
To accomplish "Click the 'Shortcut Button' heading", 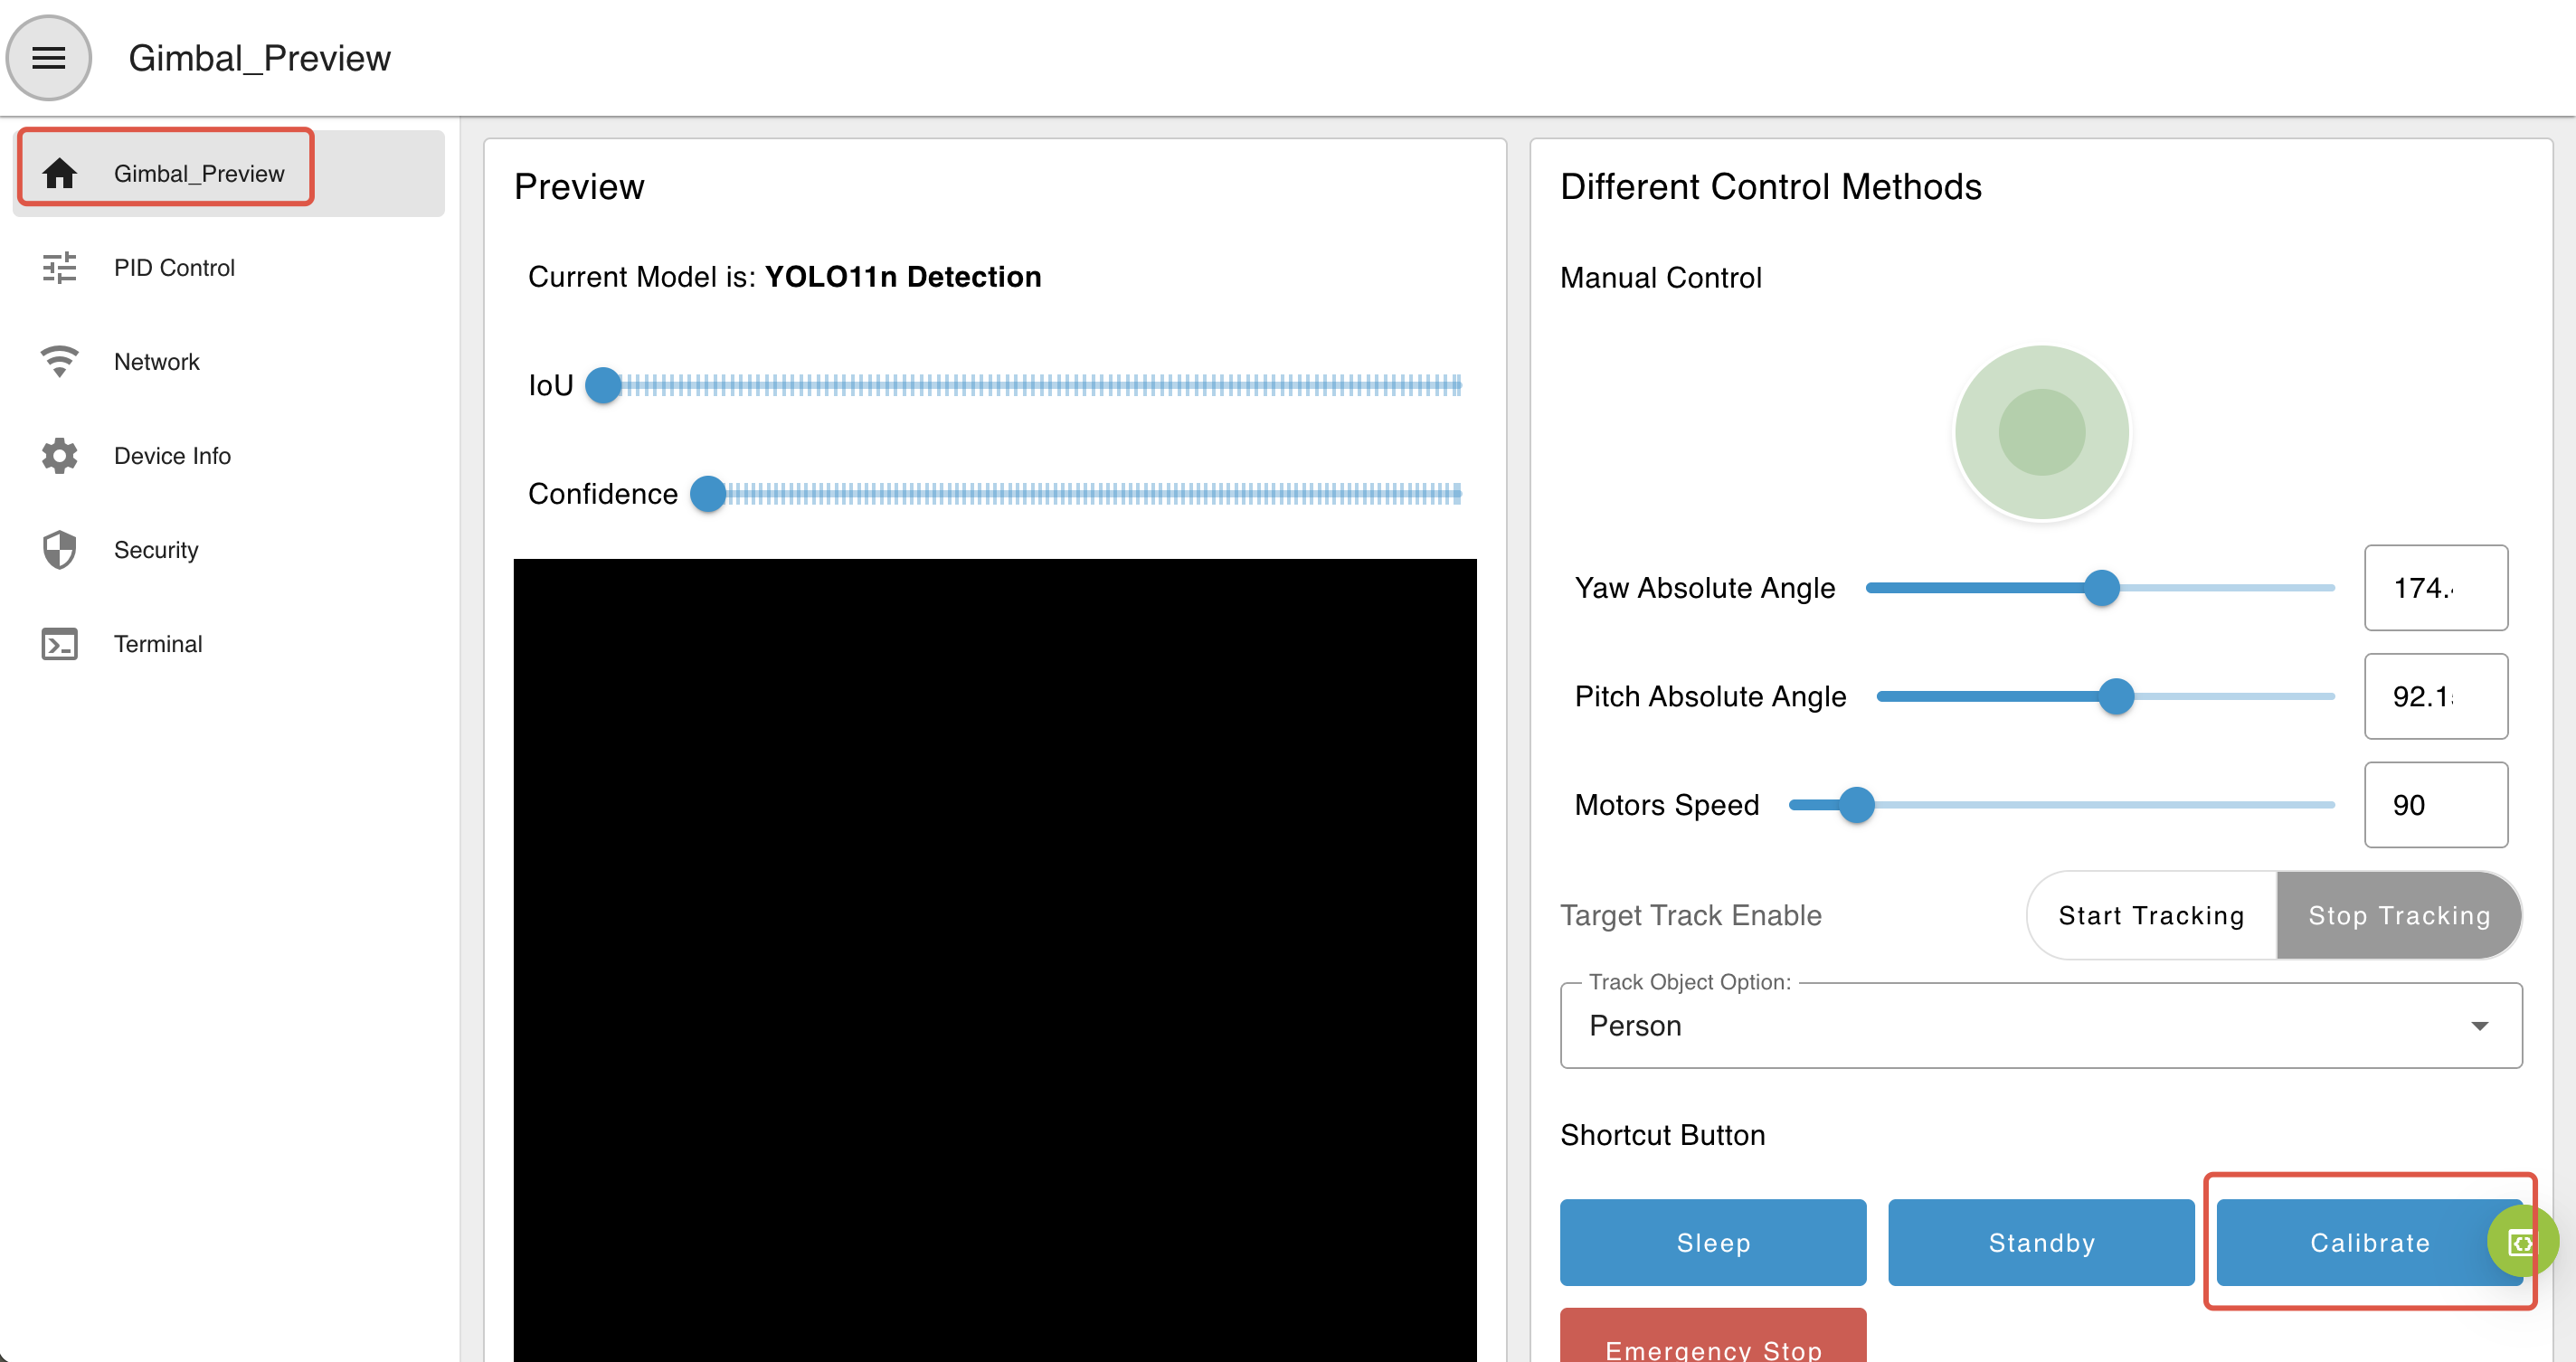I will [x=1662, y=1135].
